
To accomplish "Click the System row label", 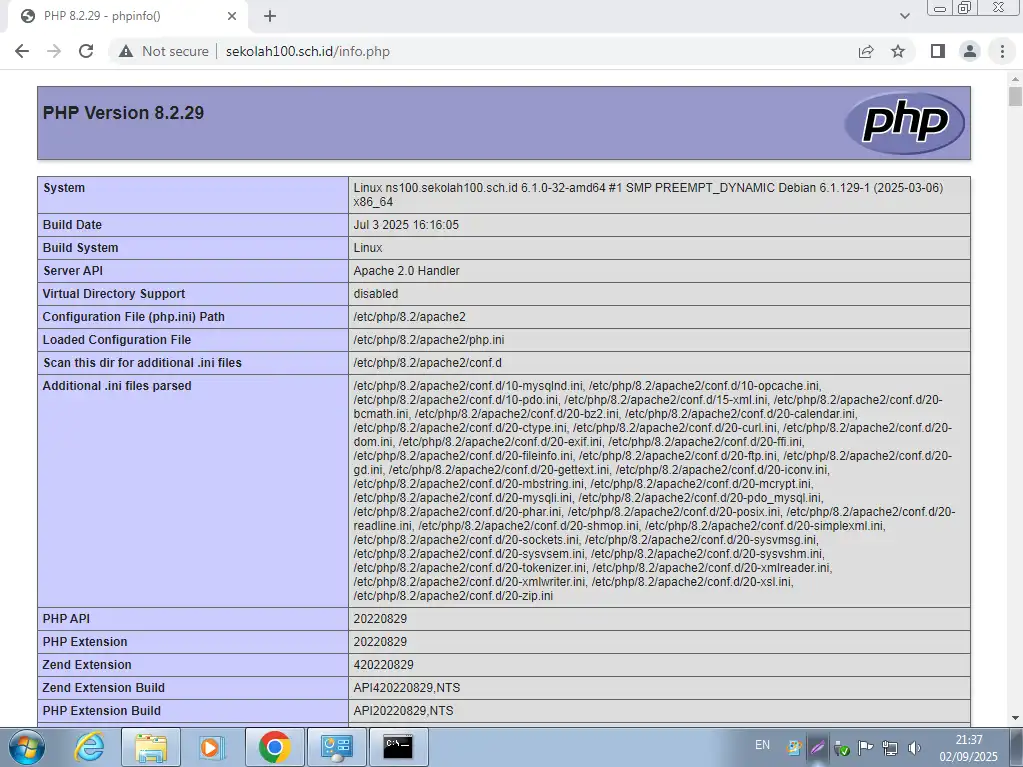I will click(x=64, y=188).
